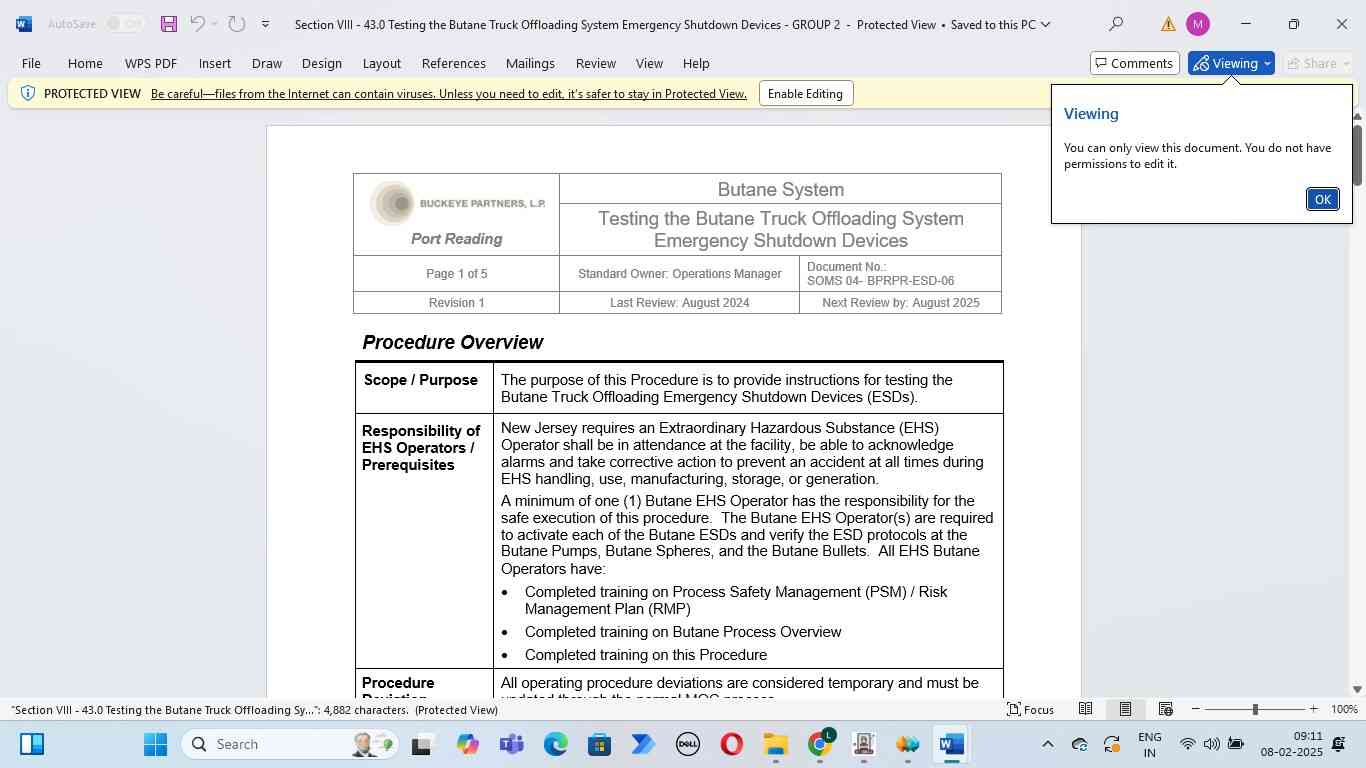Open the References tab

coord(454,63)
